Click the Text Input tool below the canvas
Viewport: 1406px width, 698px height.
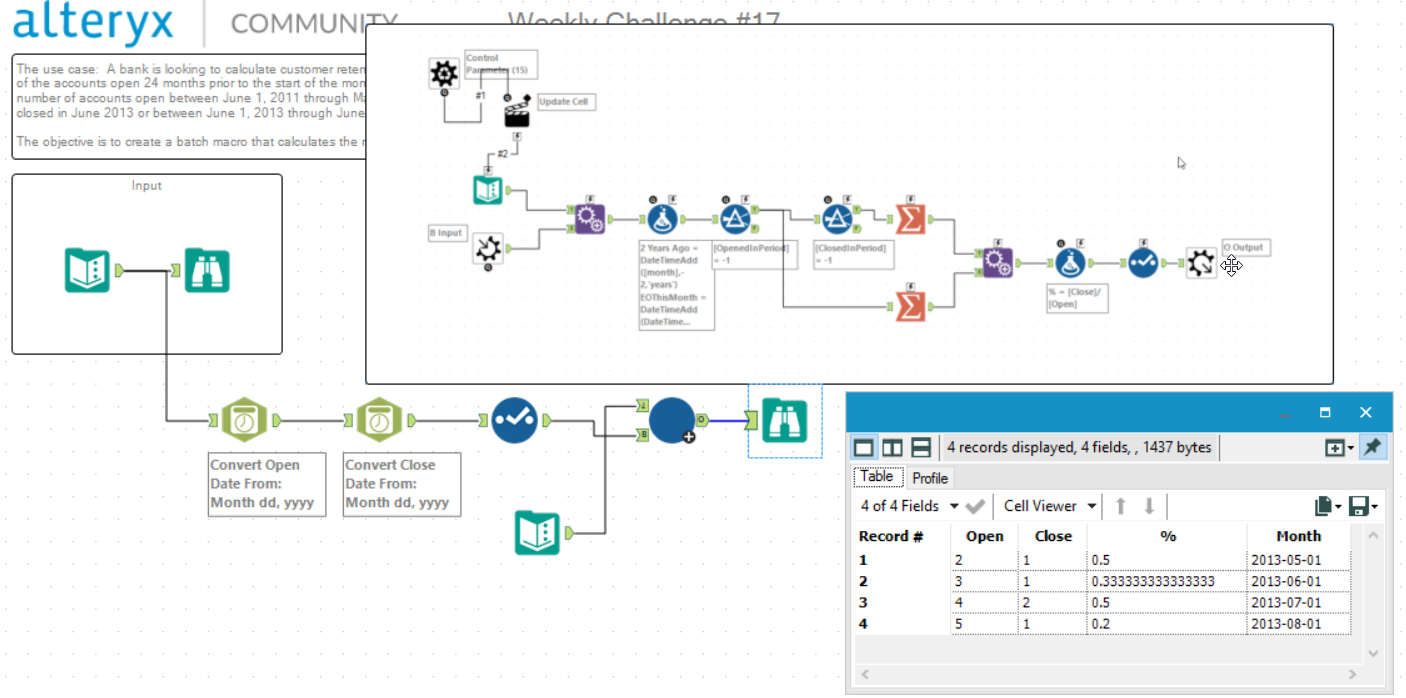[538, 531]
